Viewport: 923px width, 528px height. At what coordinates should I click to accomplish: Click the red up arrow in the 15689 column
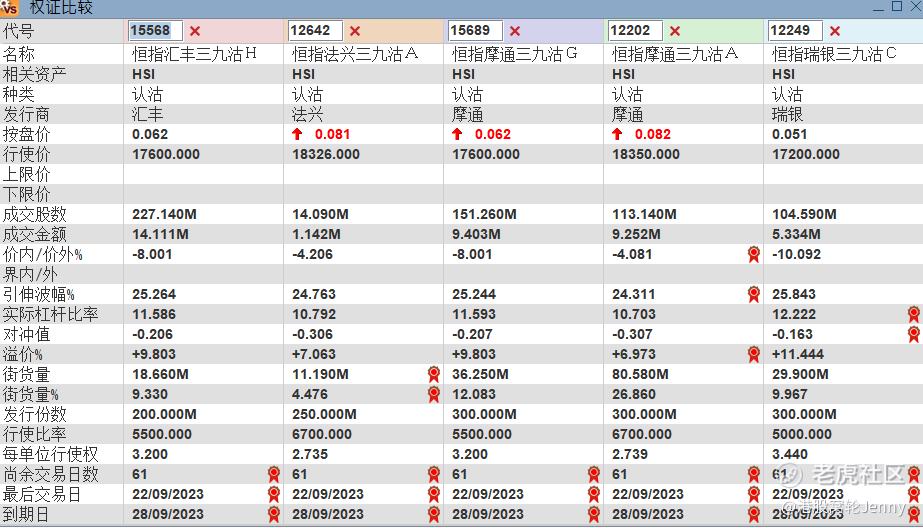(x=457, y=134)
